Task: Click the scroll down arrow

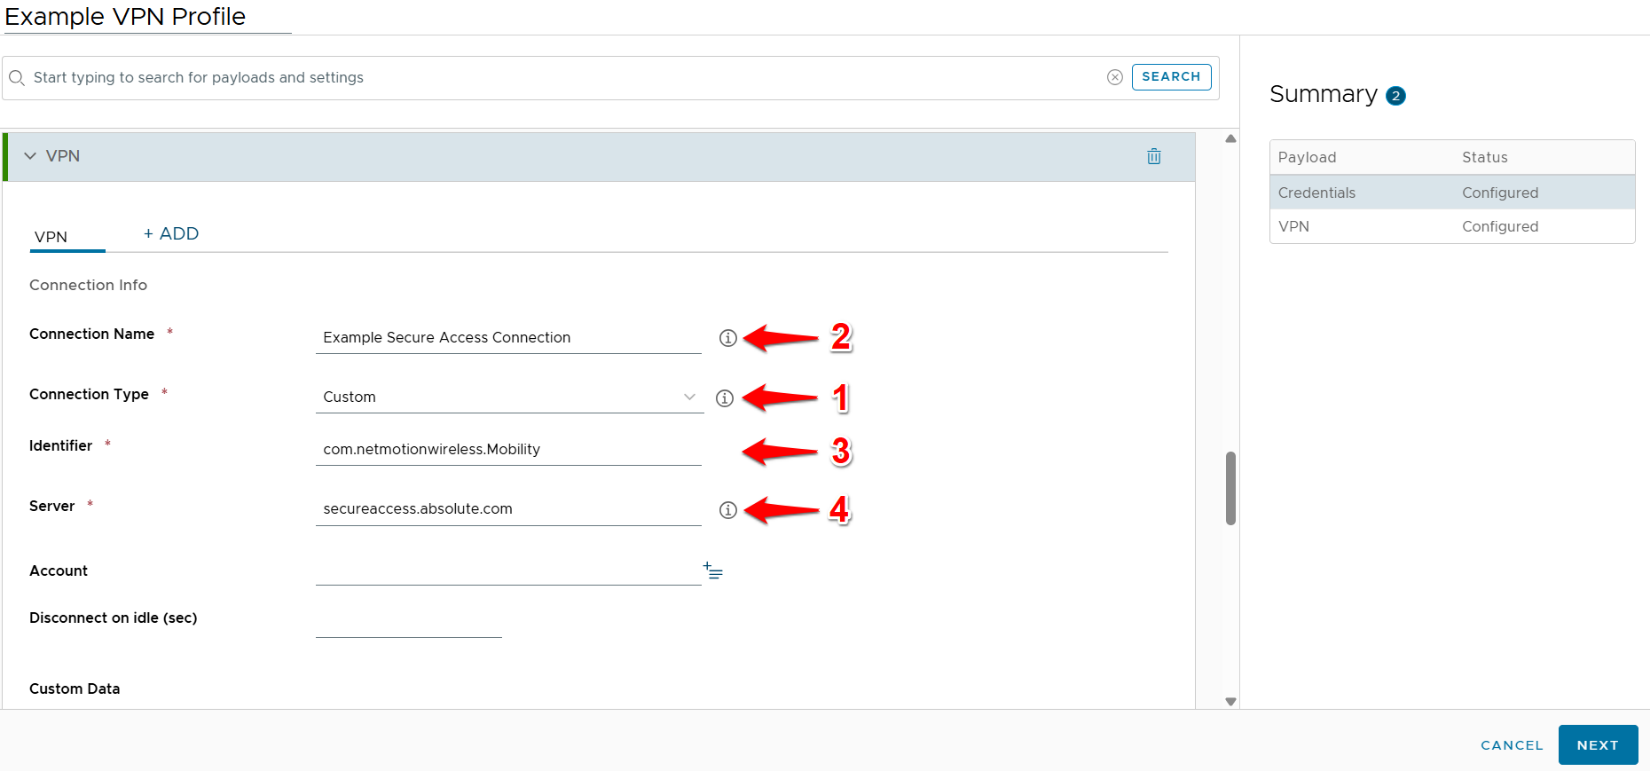Action: [1231, 702]
